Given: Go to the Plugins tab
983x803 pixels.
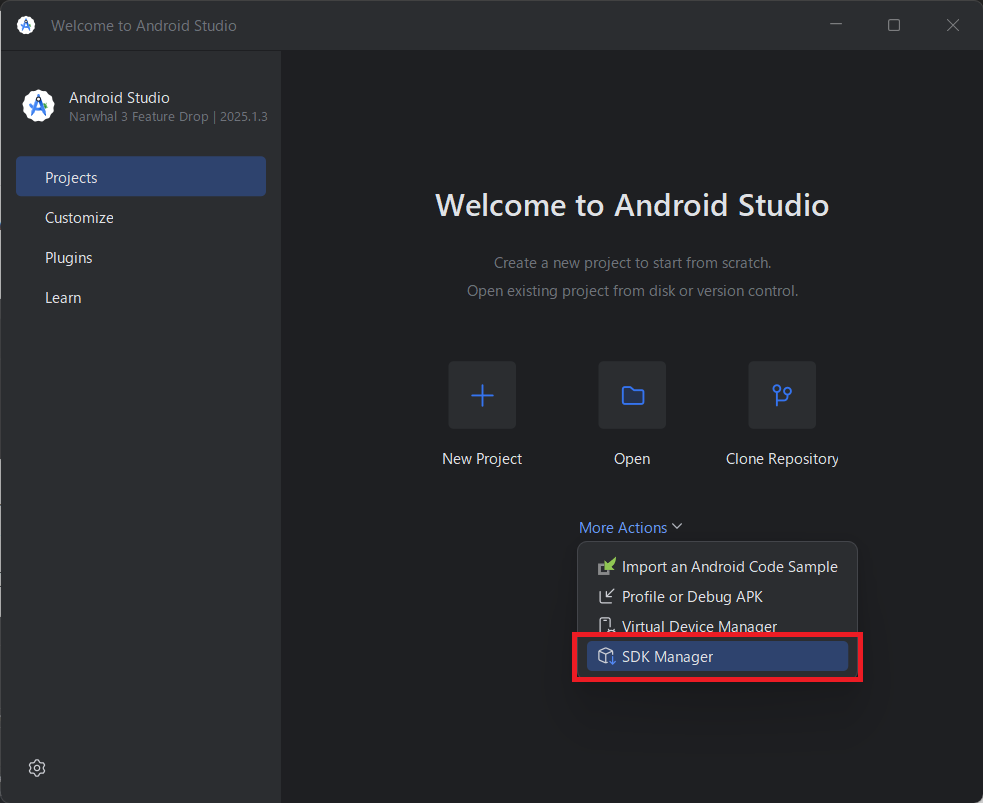Looking at the screenshot, I should 69,258.
